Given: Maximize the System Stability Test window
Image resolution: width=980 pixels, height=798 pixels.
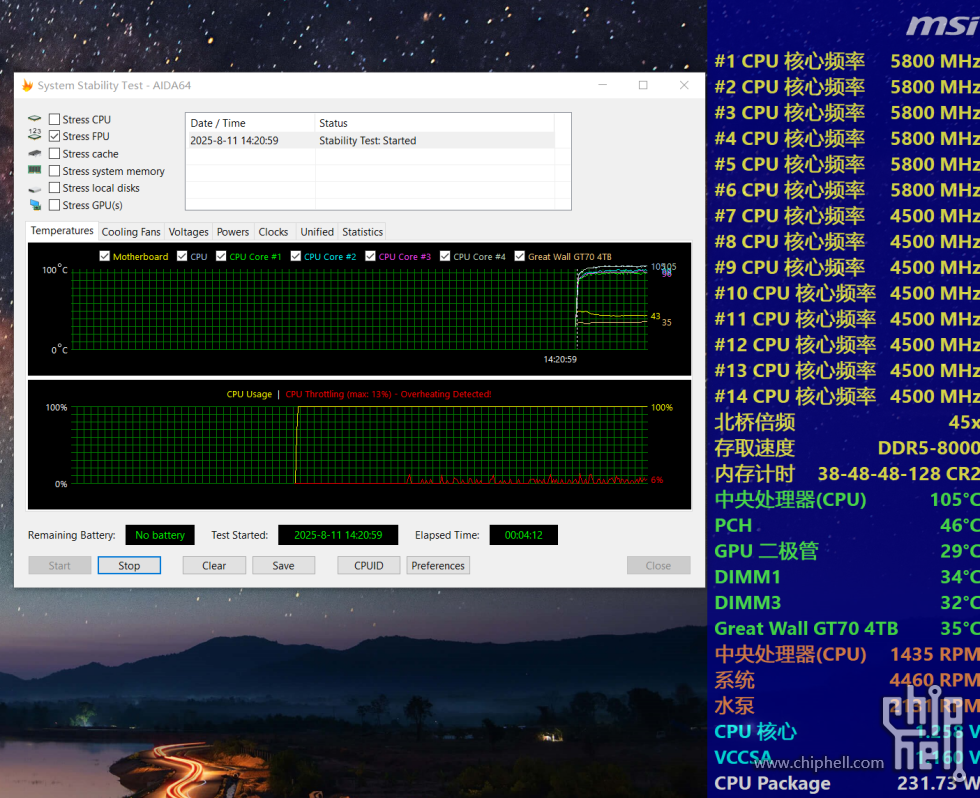Looking at the screenshot, I should (643, 85).
